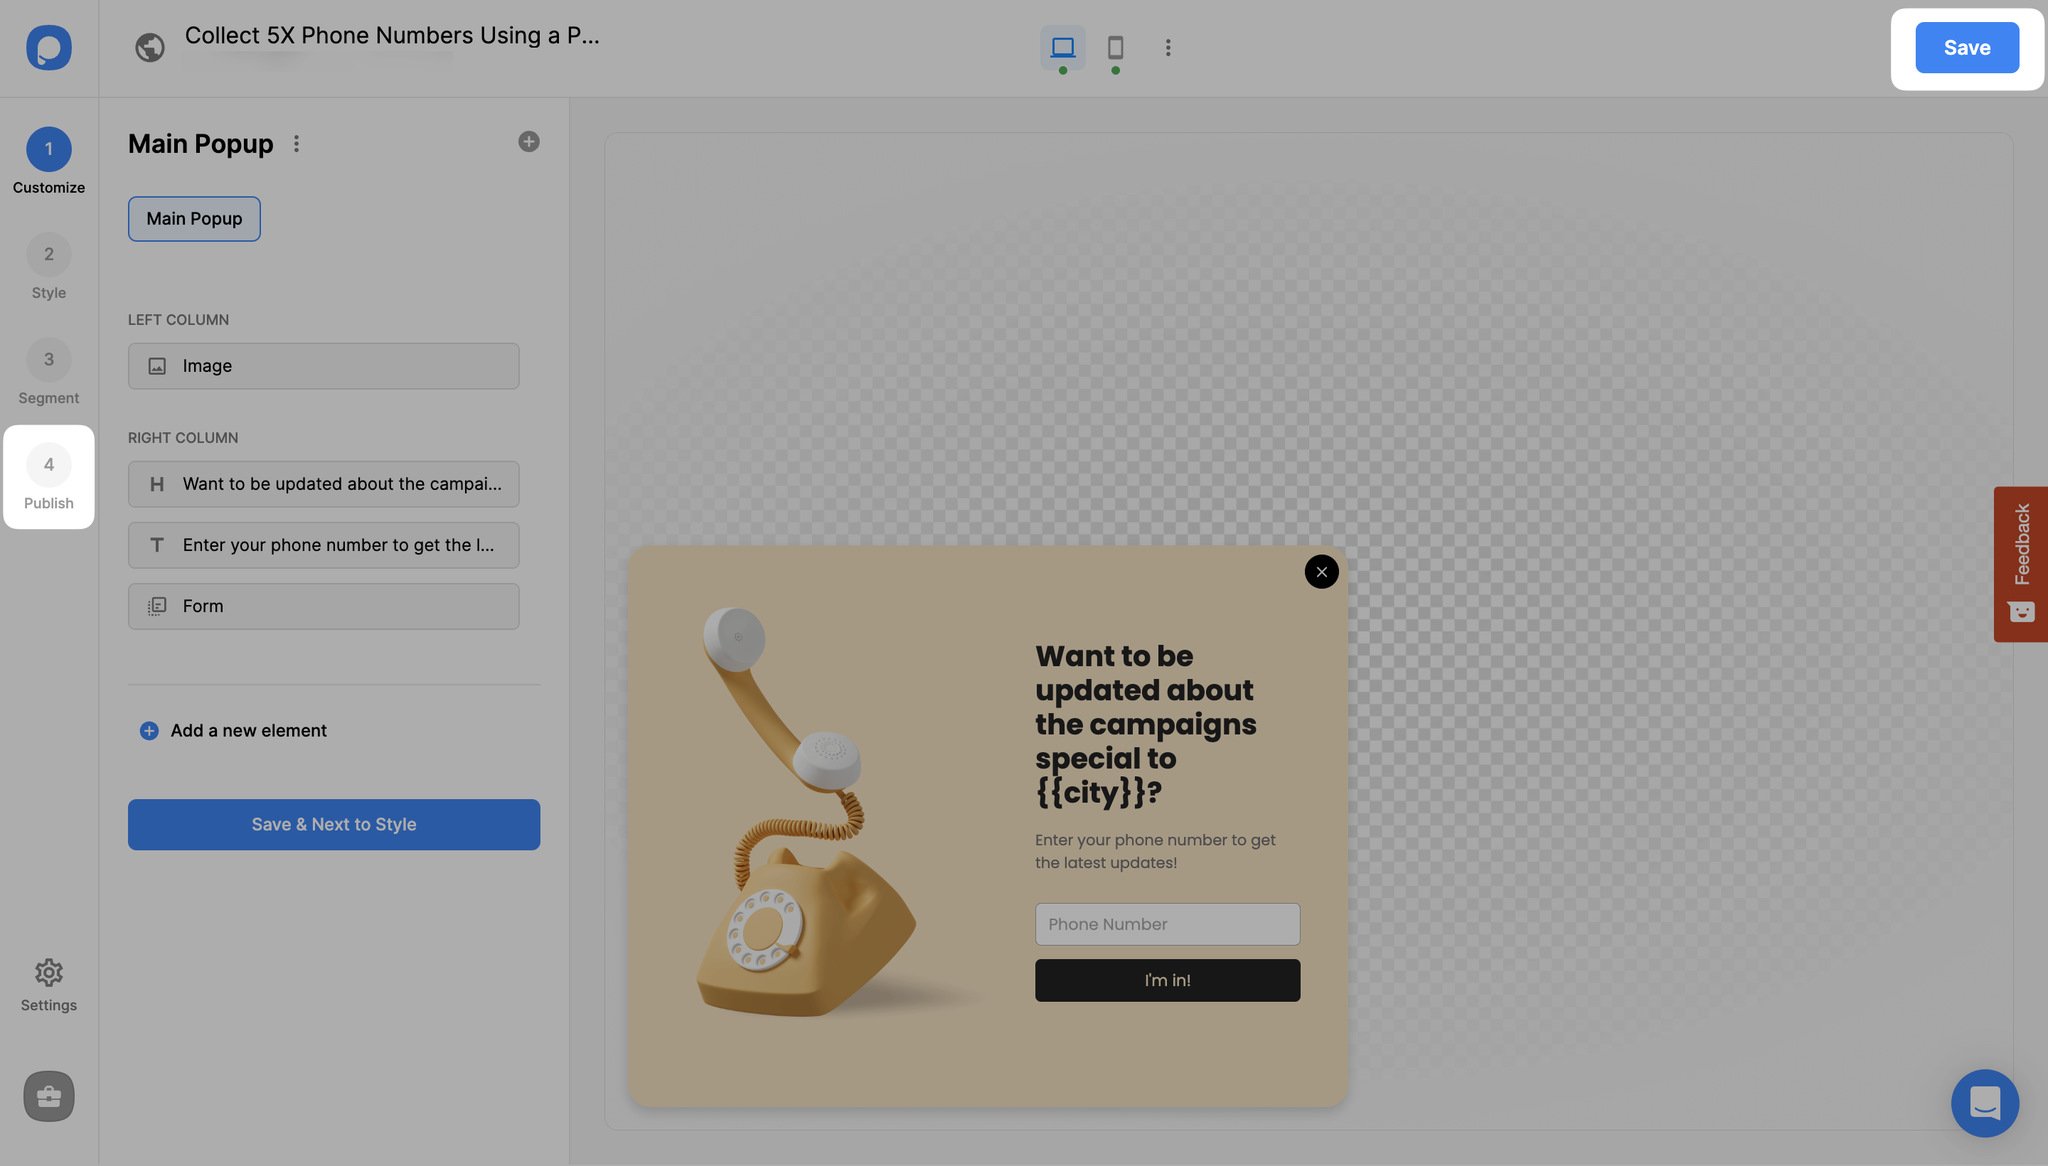Viewport: 2048px width, 1166px height.
Task: Open the chat support bubble
Action: (x=1985, y=1103)
